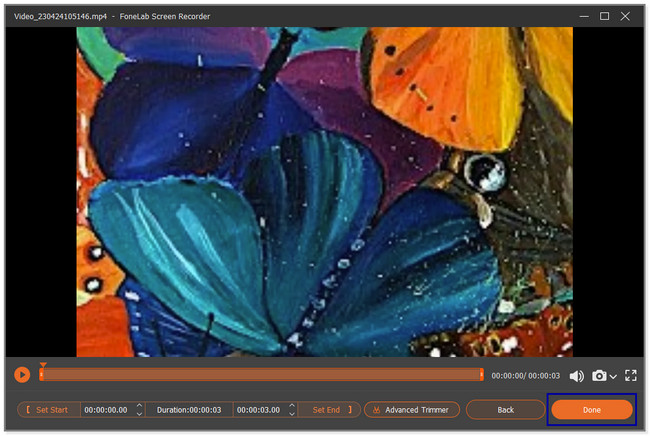Click the start time field 00:00:00.00
Image resolution: width=650 pixels, height=436 pixels.
[106, 410]
